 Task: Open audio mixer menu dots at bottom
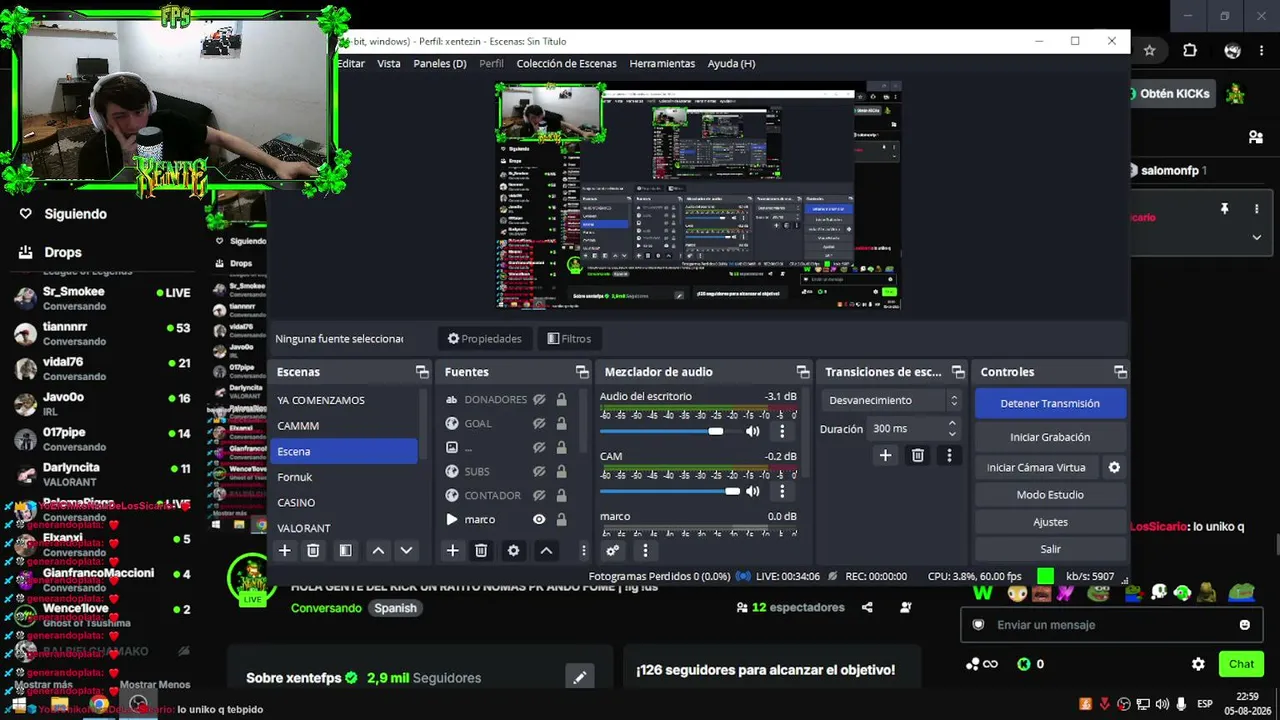[645, 551]
